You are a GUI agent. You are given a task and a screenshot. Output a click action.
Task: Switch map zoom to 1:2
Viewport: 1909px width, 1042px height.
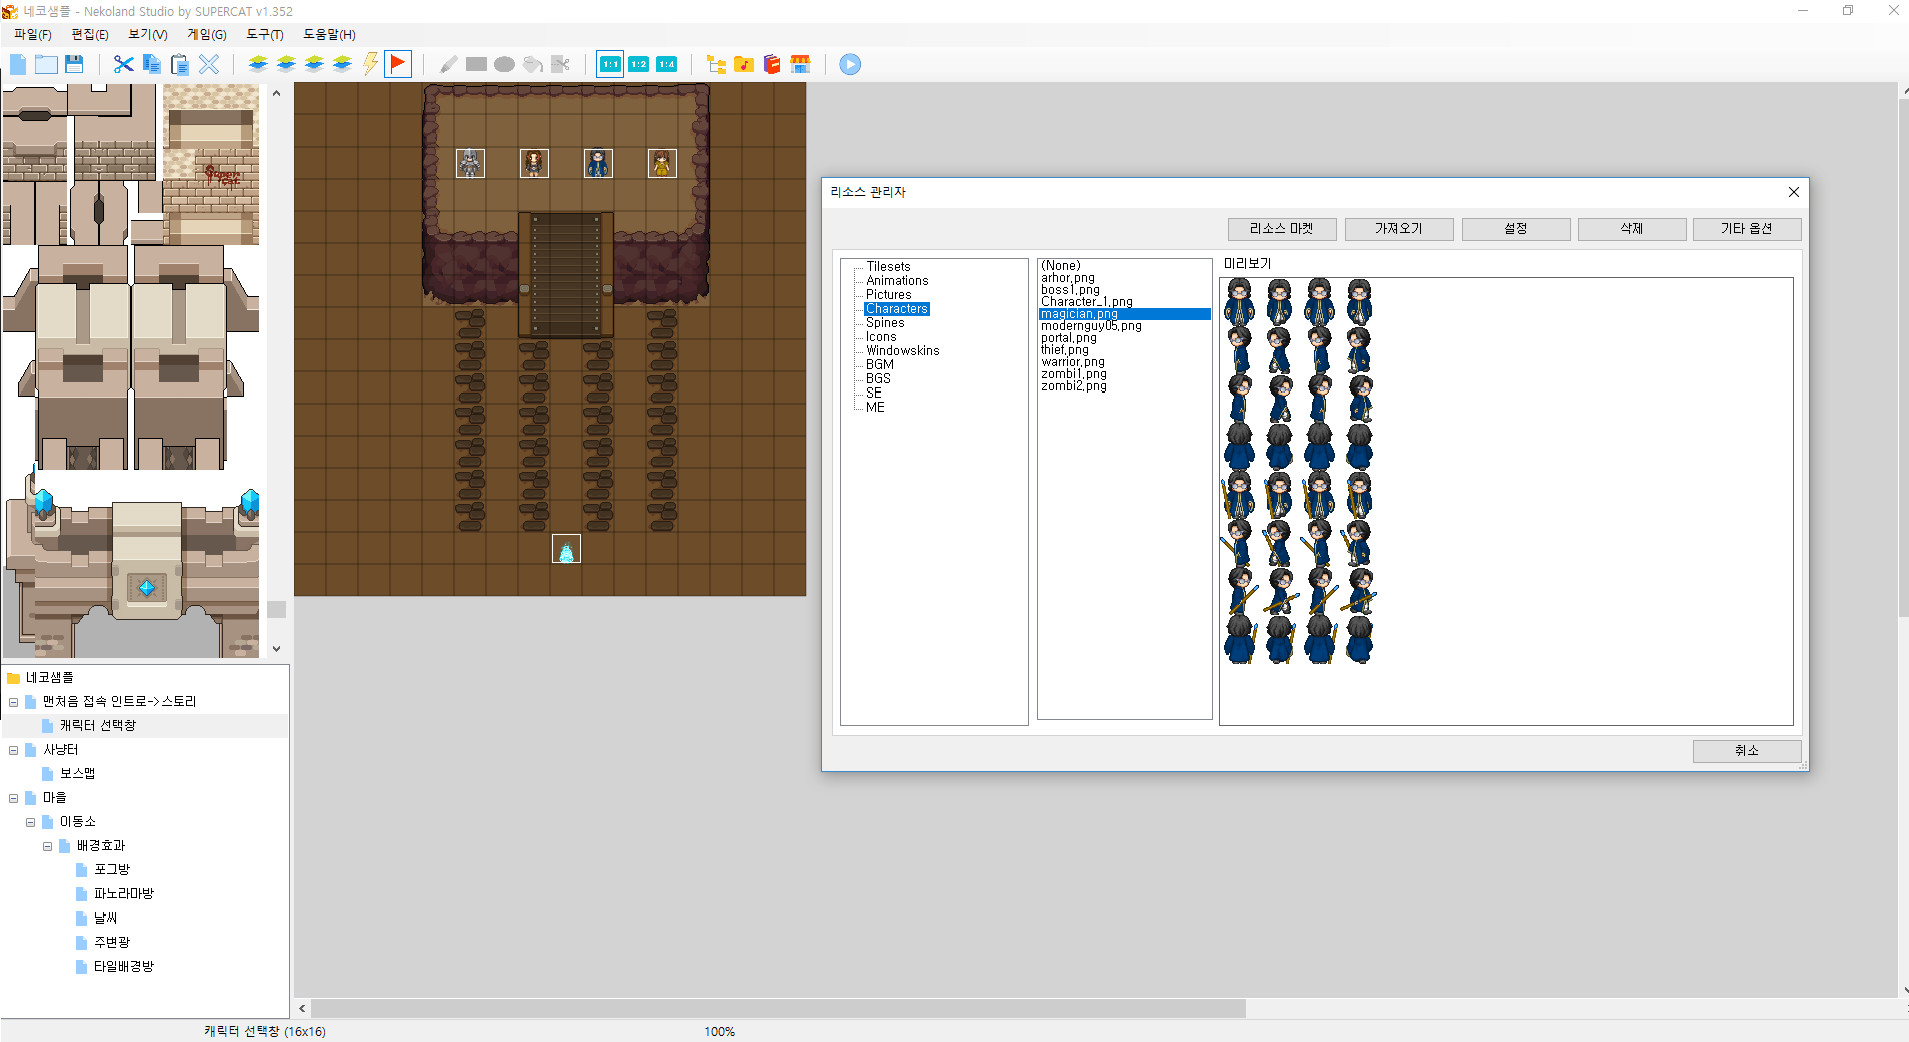point(638,64)
